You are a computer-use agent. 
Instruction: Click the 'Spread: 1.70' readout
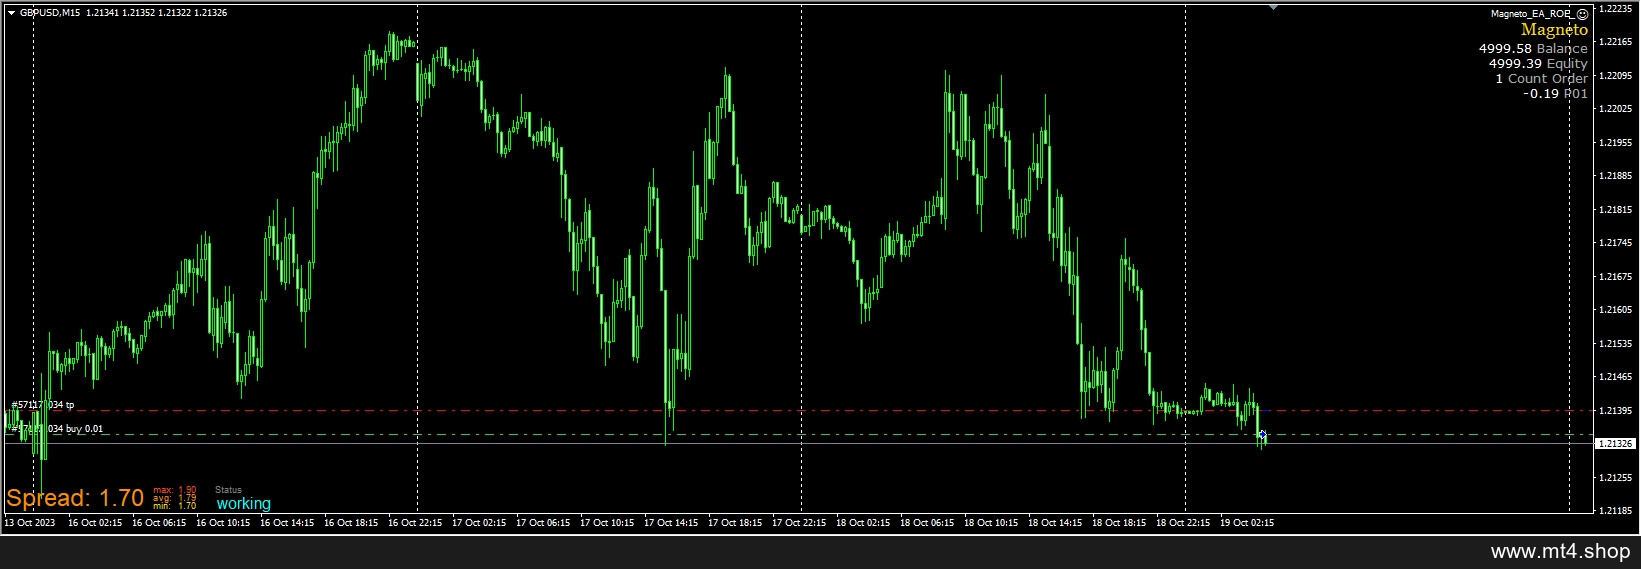[75, 498]
